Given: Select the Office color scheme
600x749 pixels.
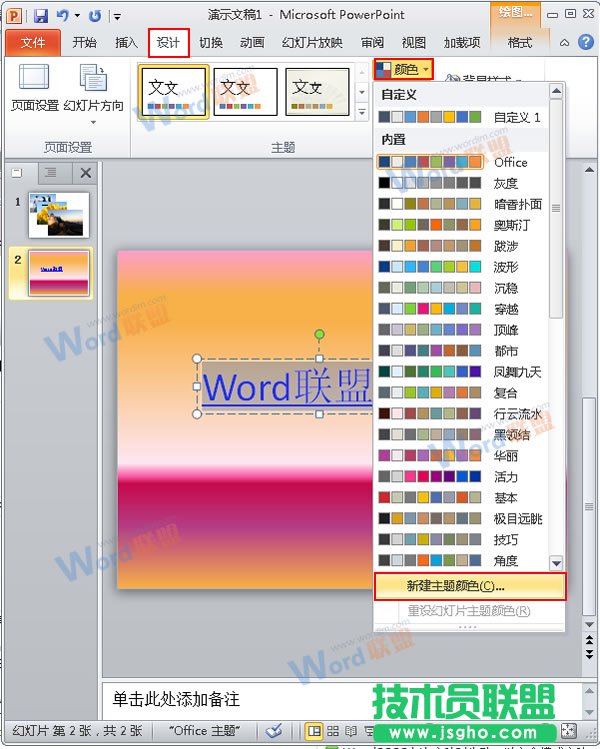Looking at the screenshot, I should point(469,162).
